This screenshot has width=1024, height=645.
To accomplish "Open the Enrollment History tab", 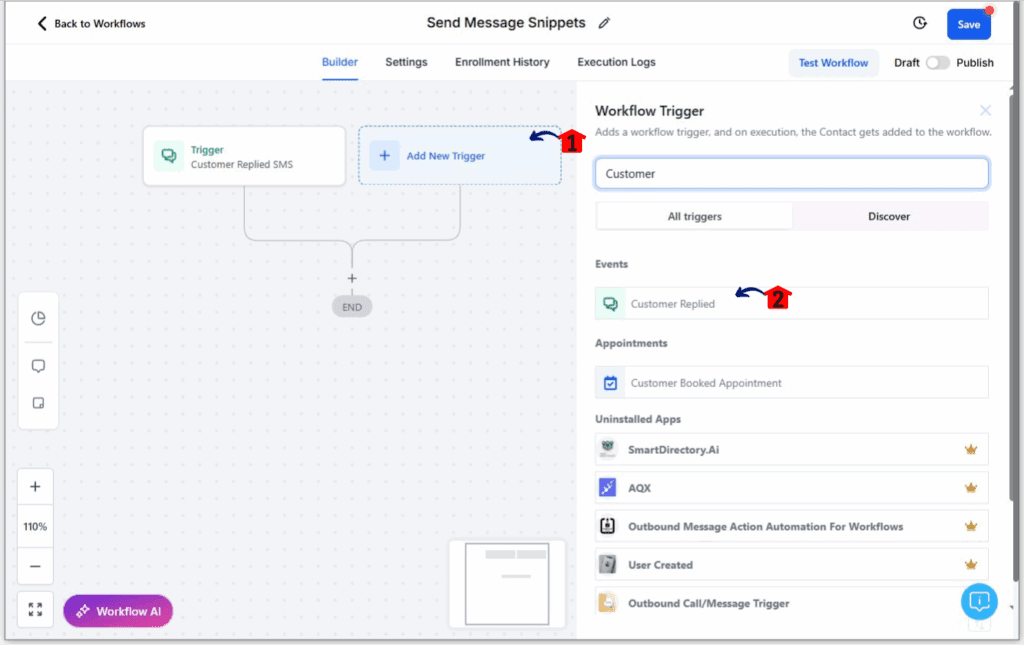I will point(502,62).
